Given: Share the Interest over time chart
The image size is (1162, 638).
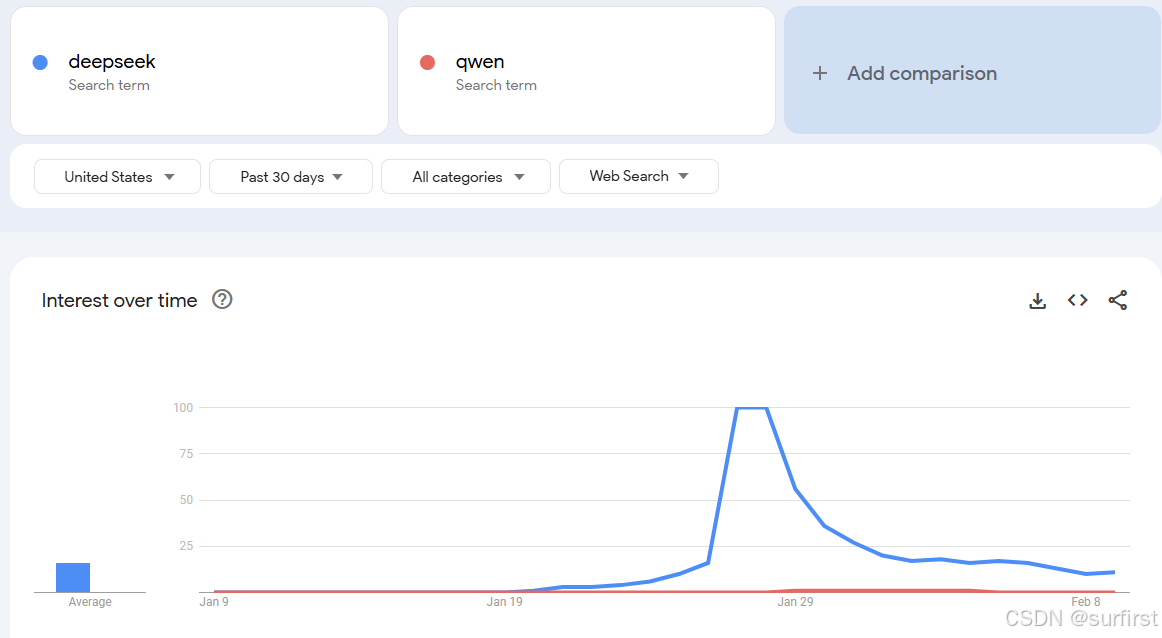Looking at the screenshot, I should (1118, 300).
